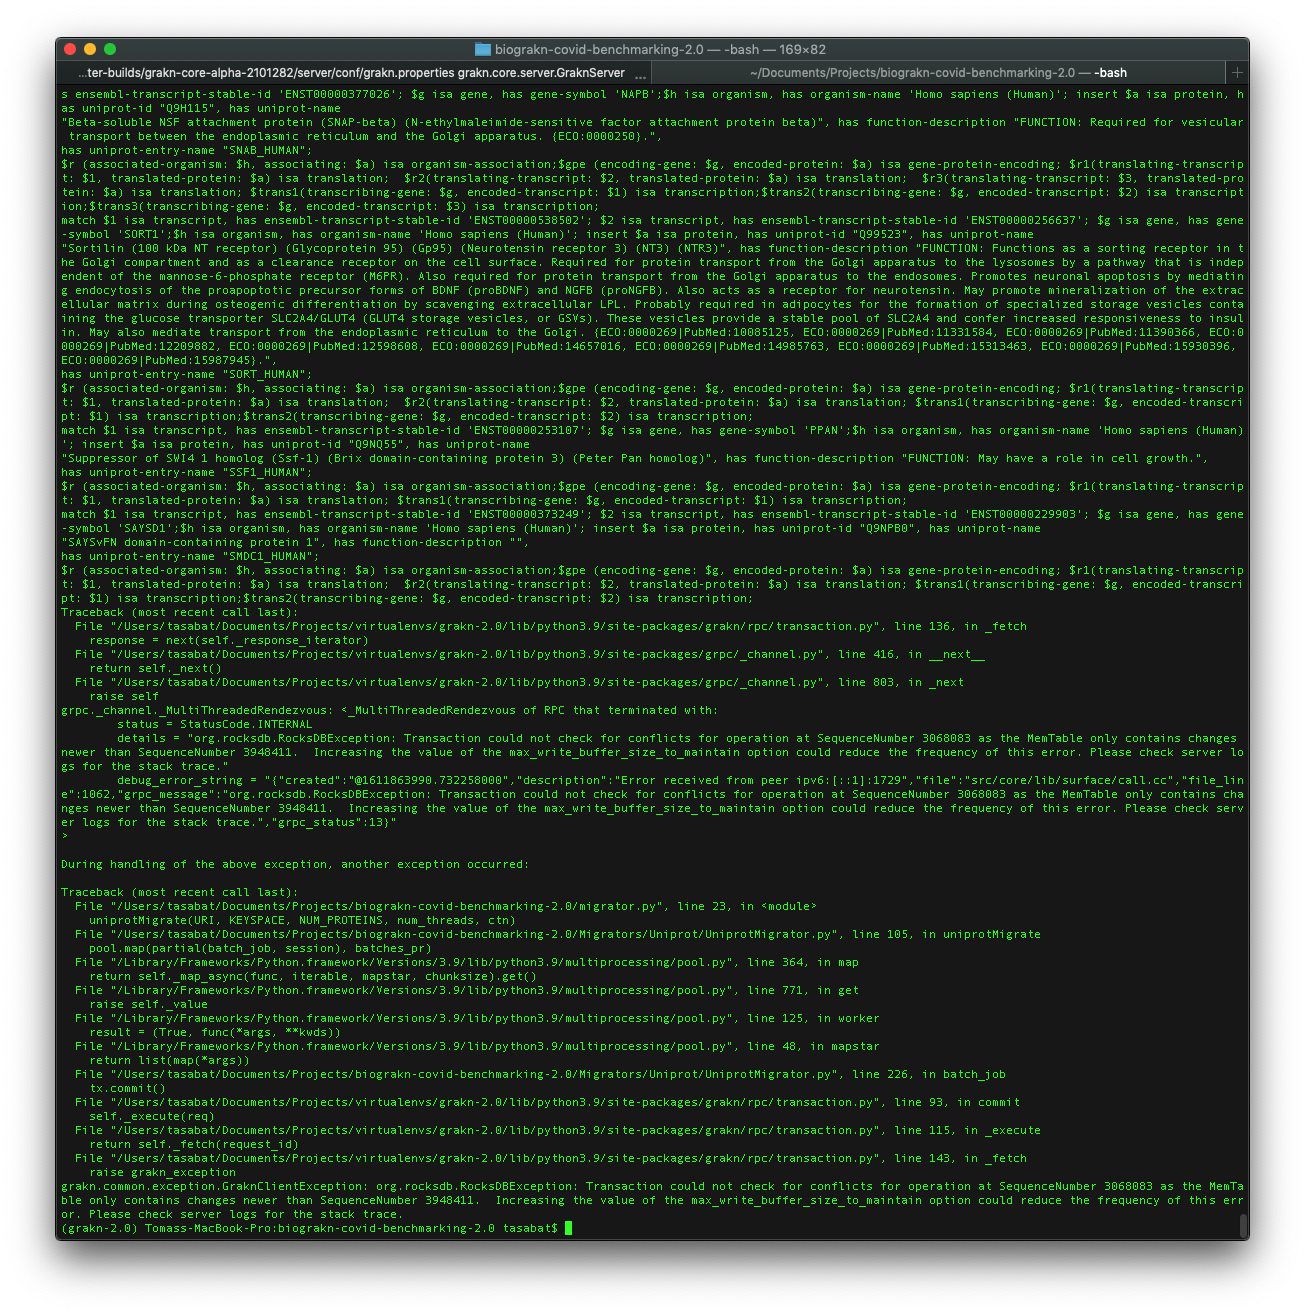The image size is (1305, 1314).
Task: Click the text "SNAB_HUMAN" entry name
Action: point(263,150)
